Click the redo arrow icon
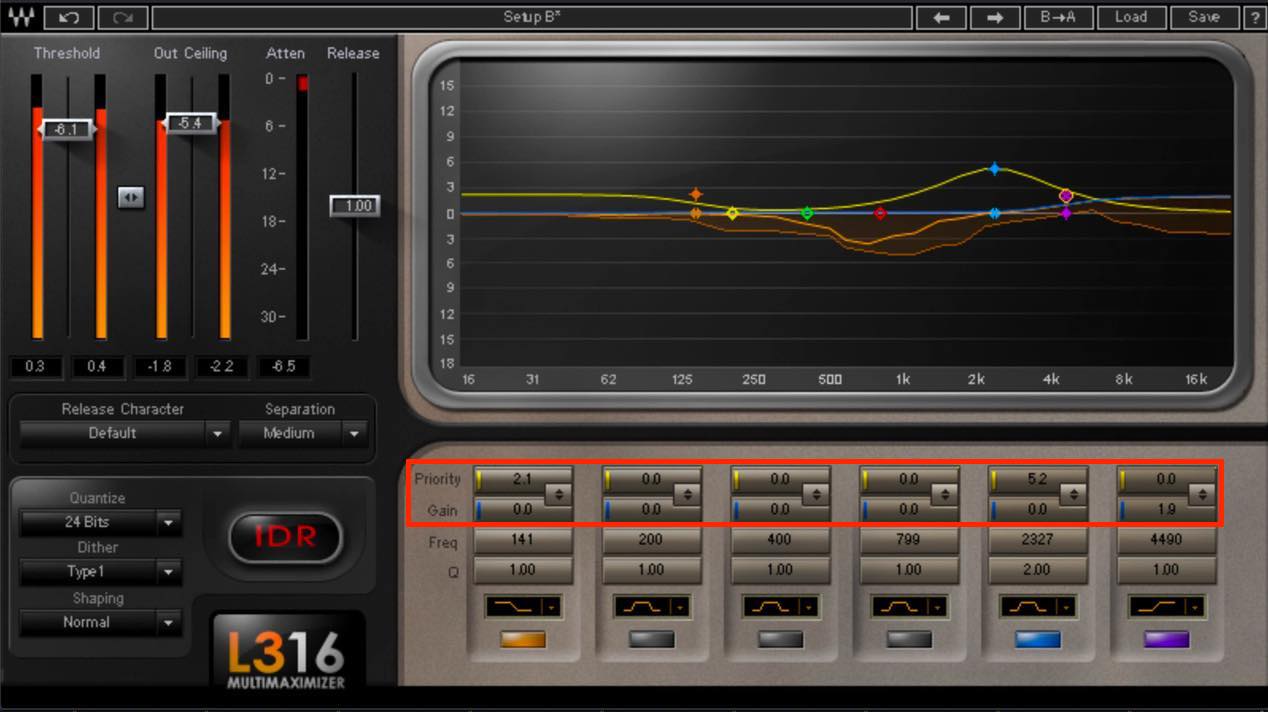1268x712 pixels. click(123, 17)
